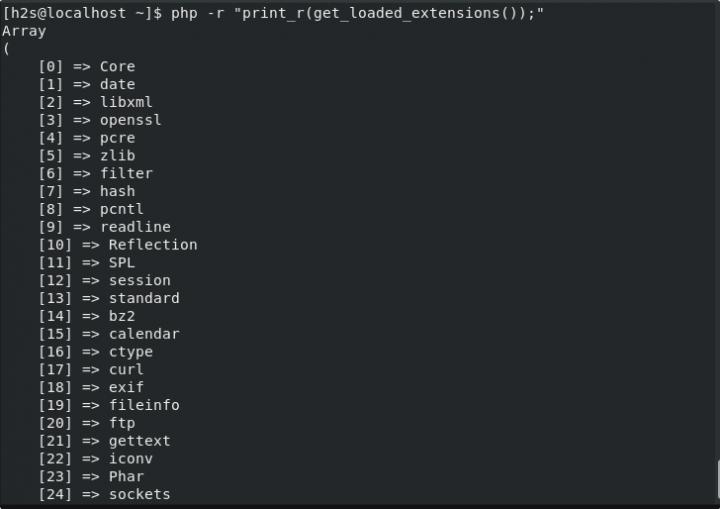Click the pcntl extension line
Image resolution: width=720 pixels, height=509 pixels.
(121, 209)
